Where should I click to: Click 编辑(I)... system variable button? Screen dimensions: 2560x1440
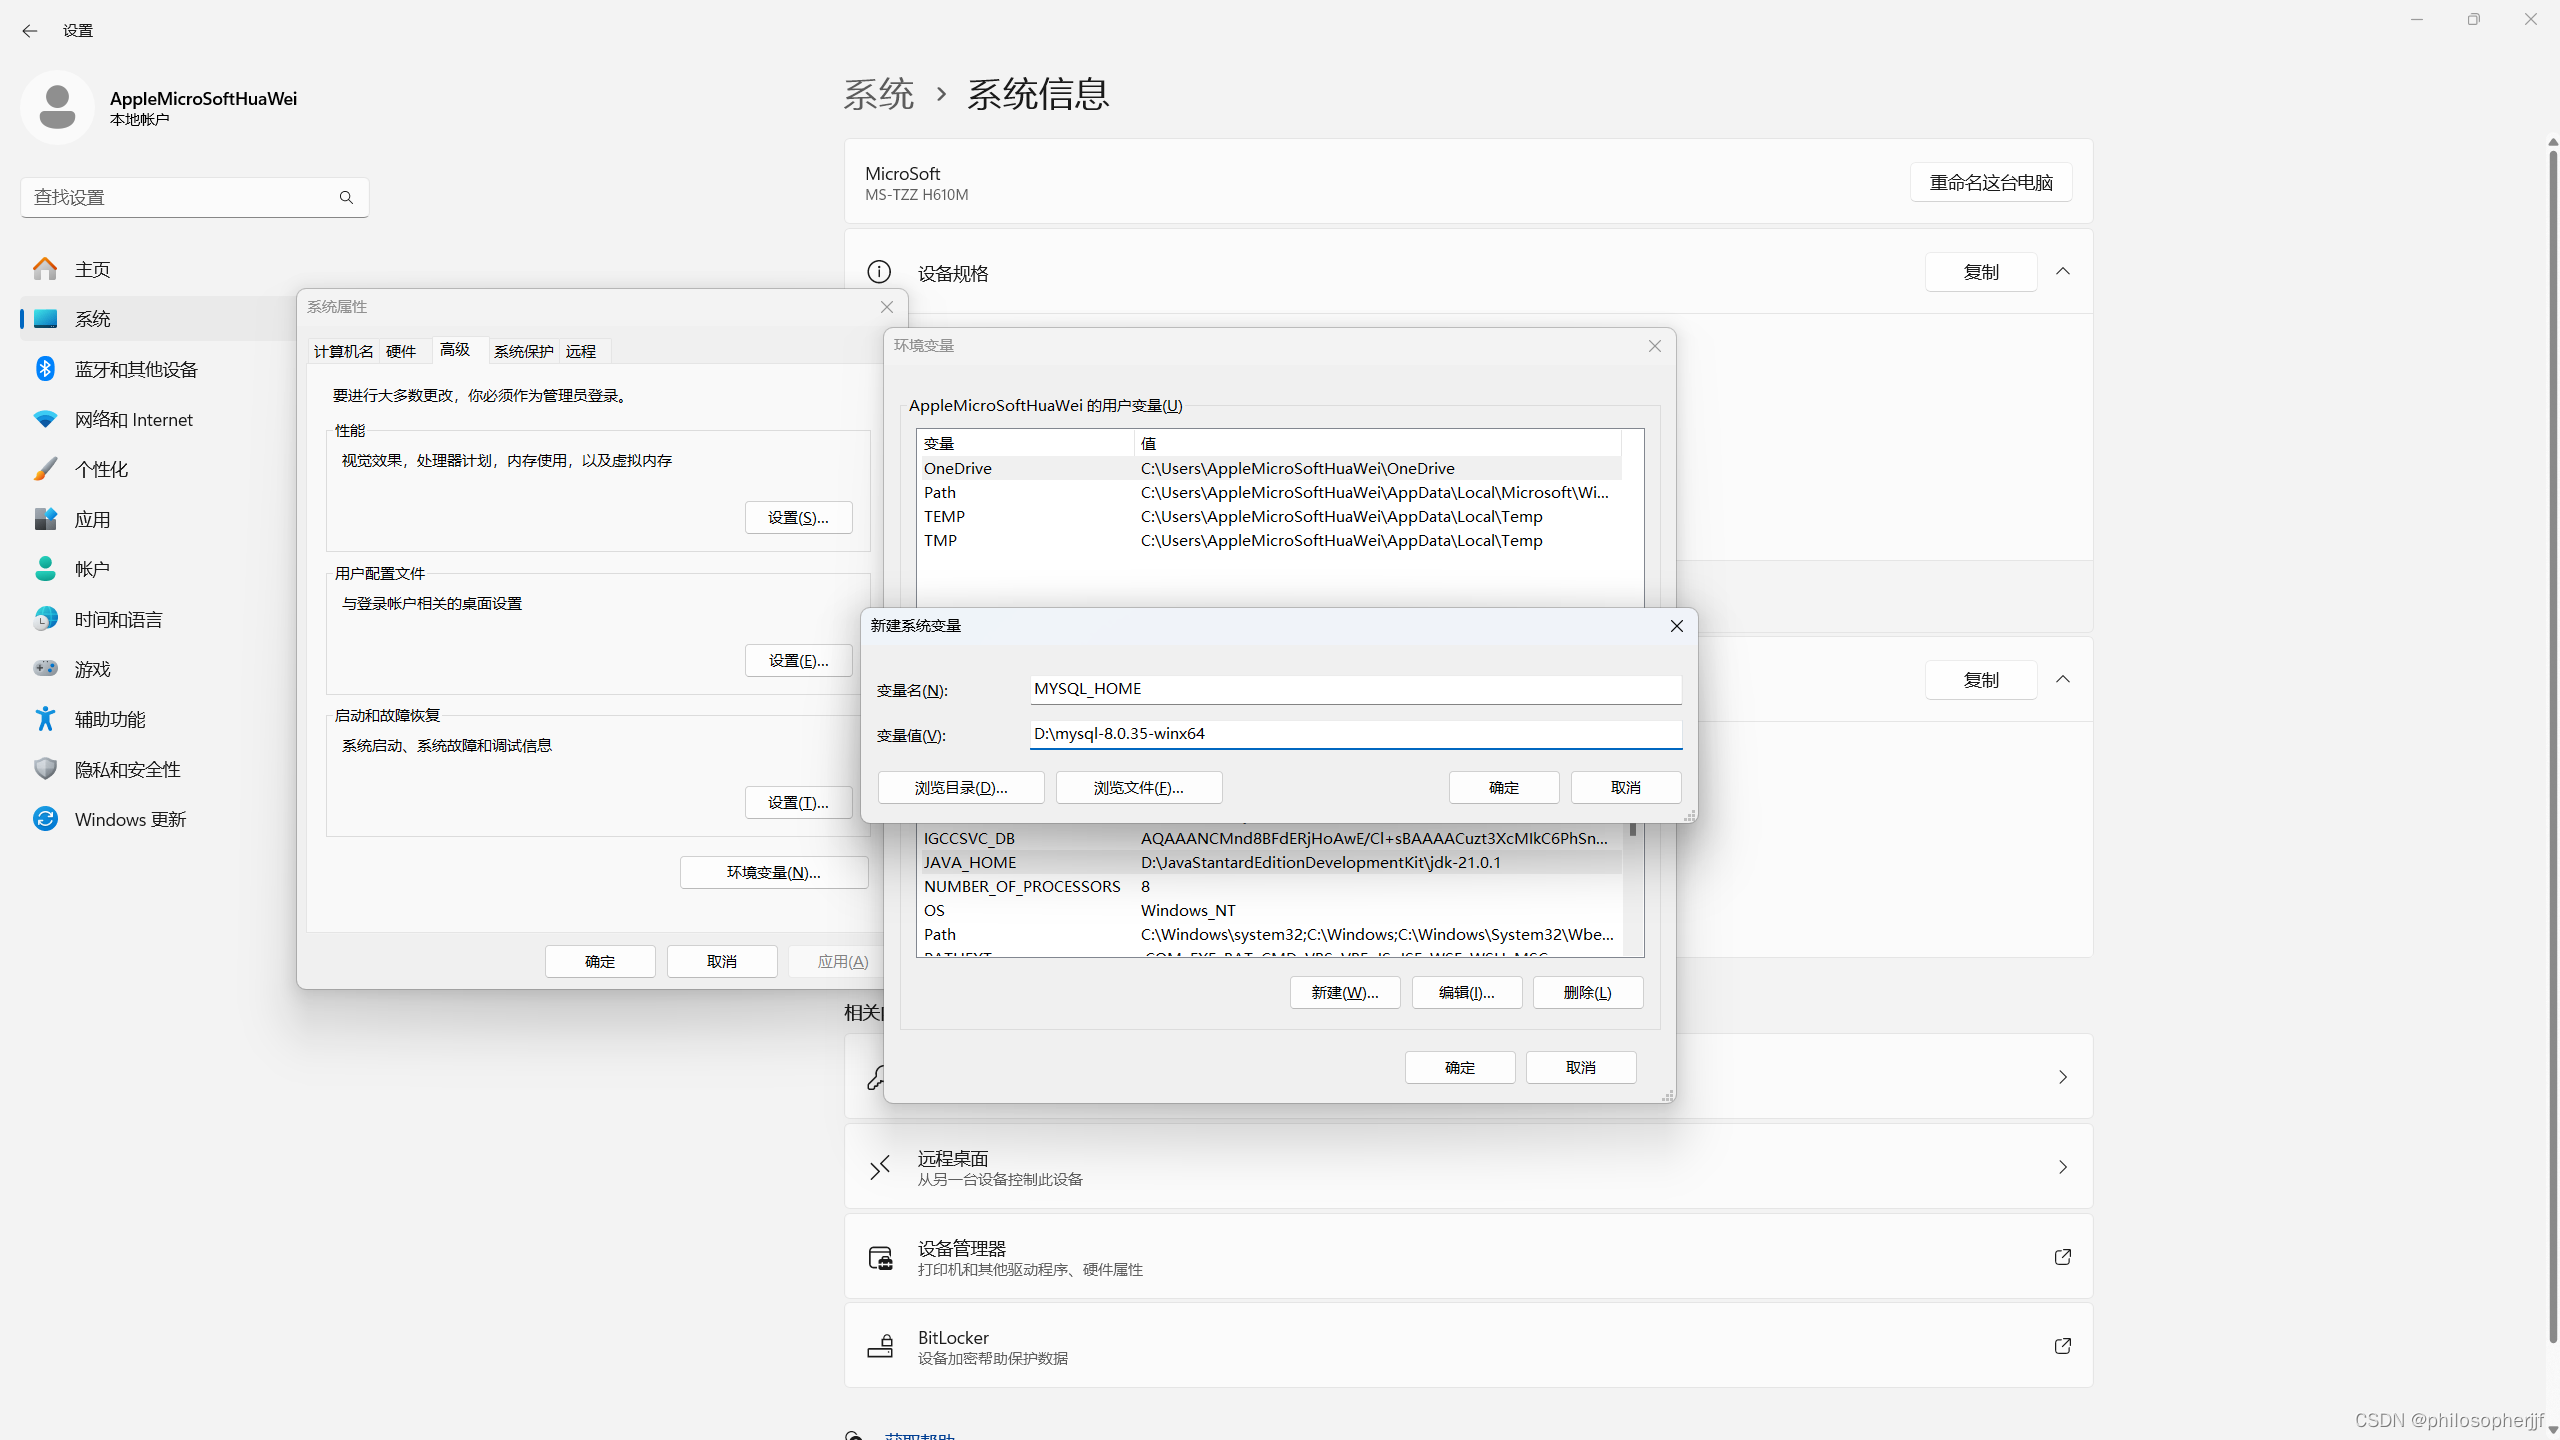coord(1467,993)
